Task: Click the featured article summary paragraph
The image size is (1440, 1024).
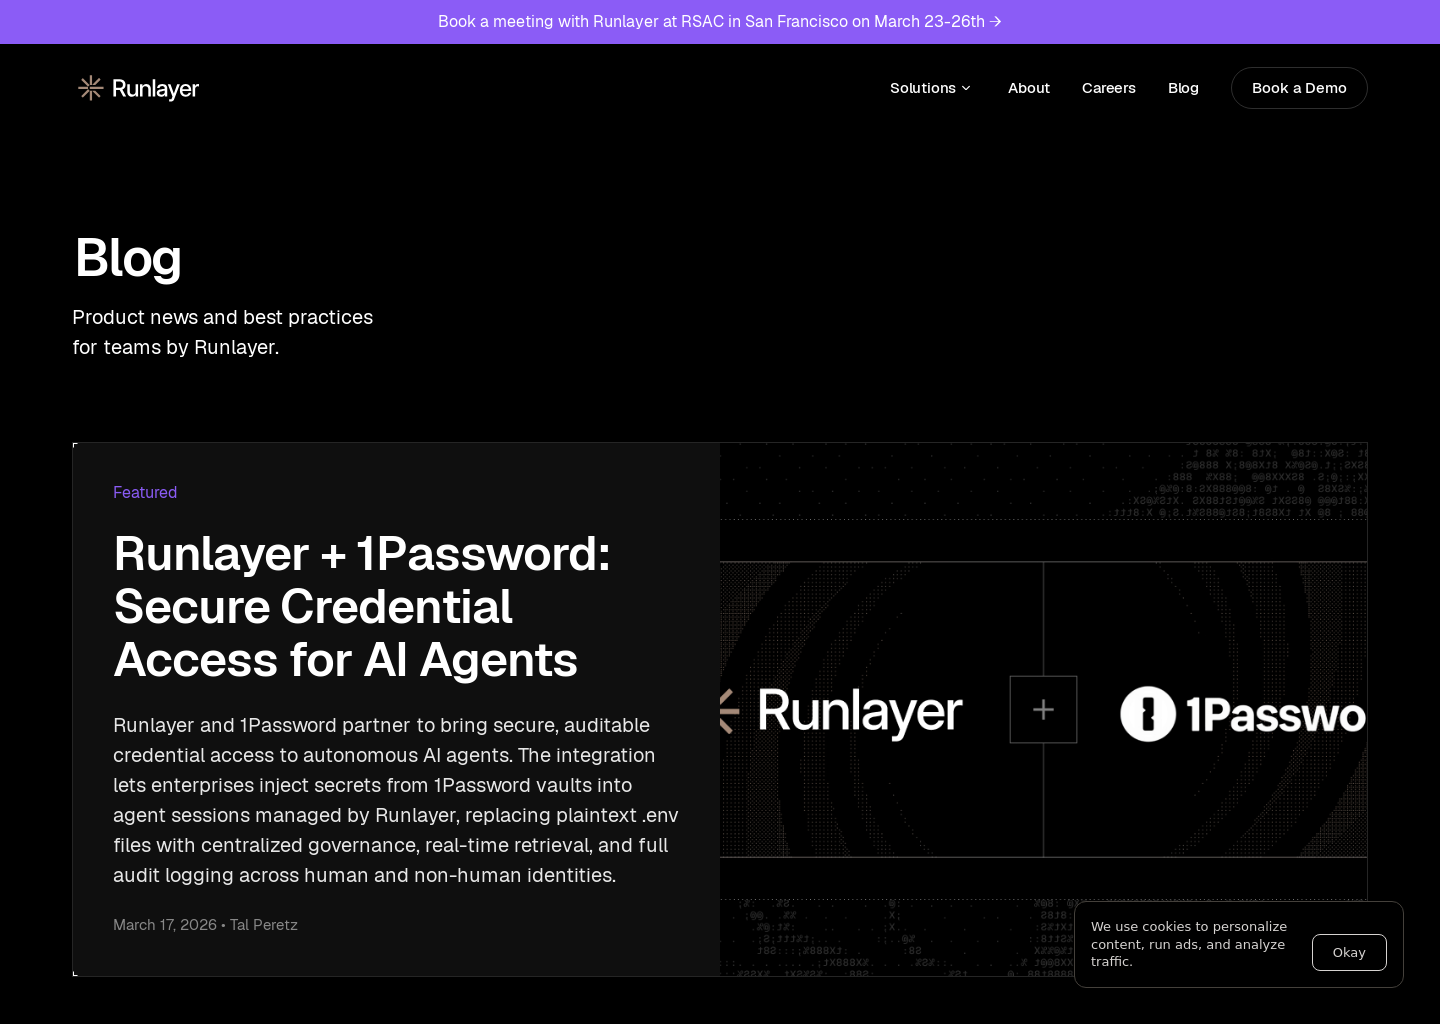Action: pyautogui.click(x=396, y=800)
